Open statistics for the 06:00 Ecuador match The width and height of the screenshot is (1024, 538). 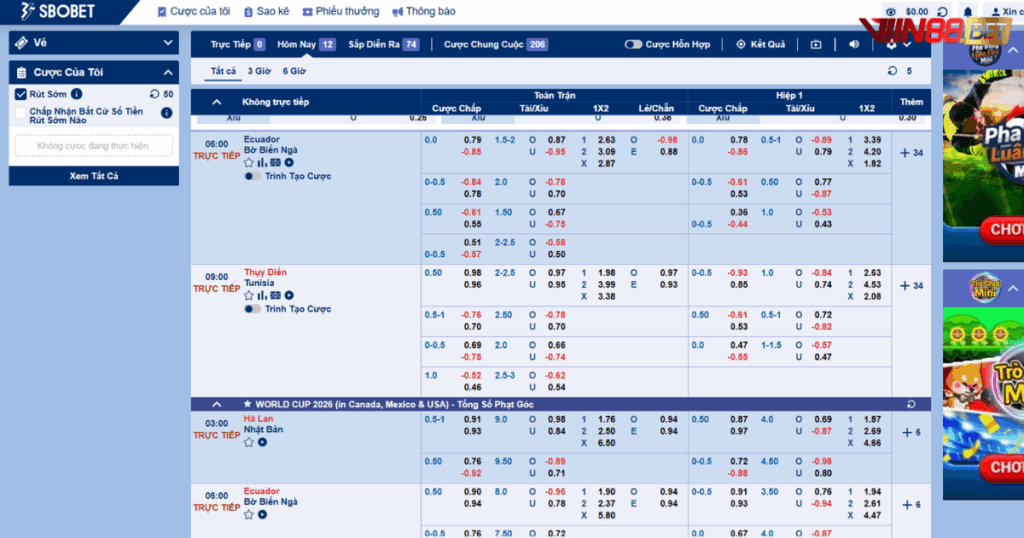pos(262,163)
